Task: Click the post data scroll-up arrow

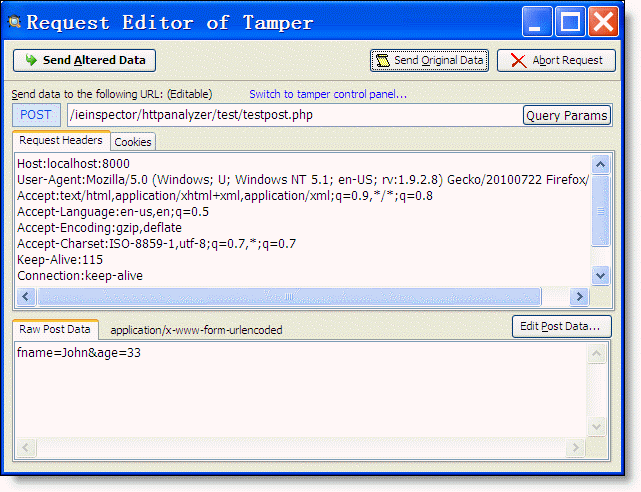Action: pos(596,353)
